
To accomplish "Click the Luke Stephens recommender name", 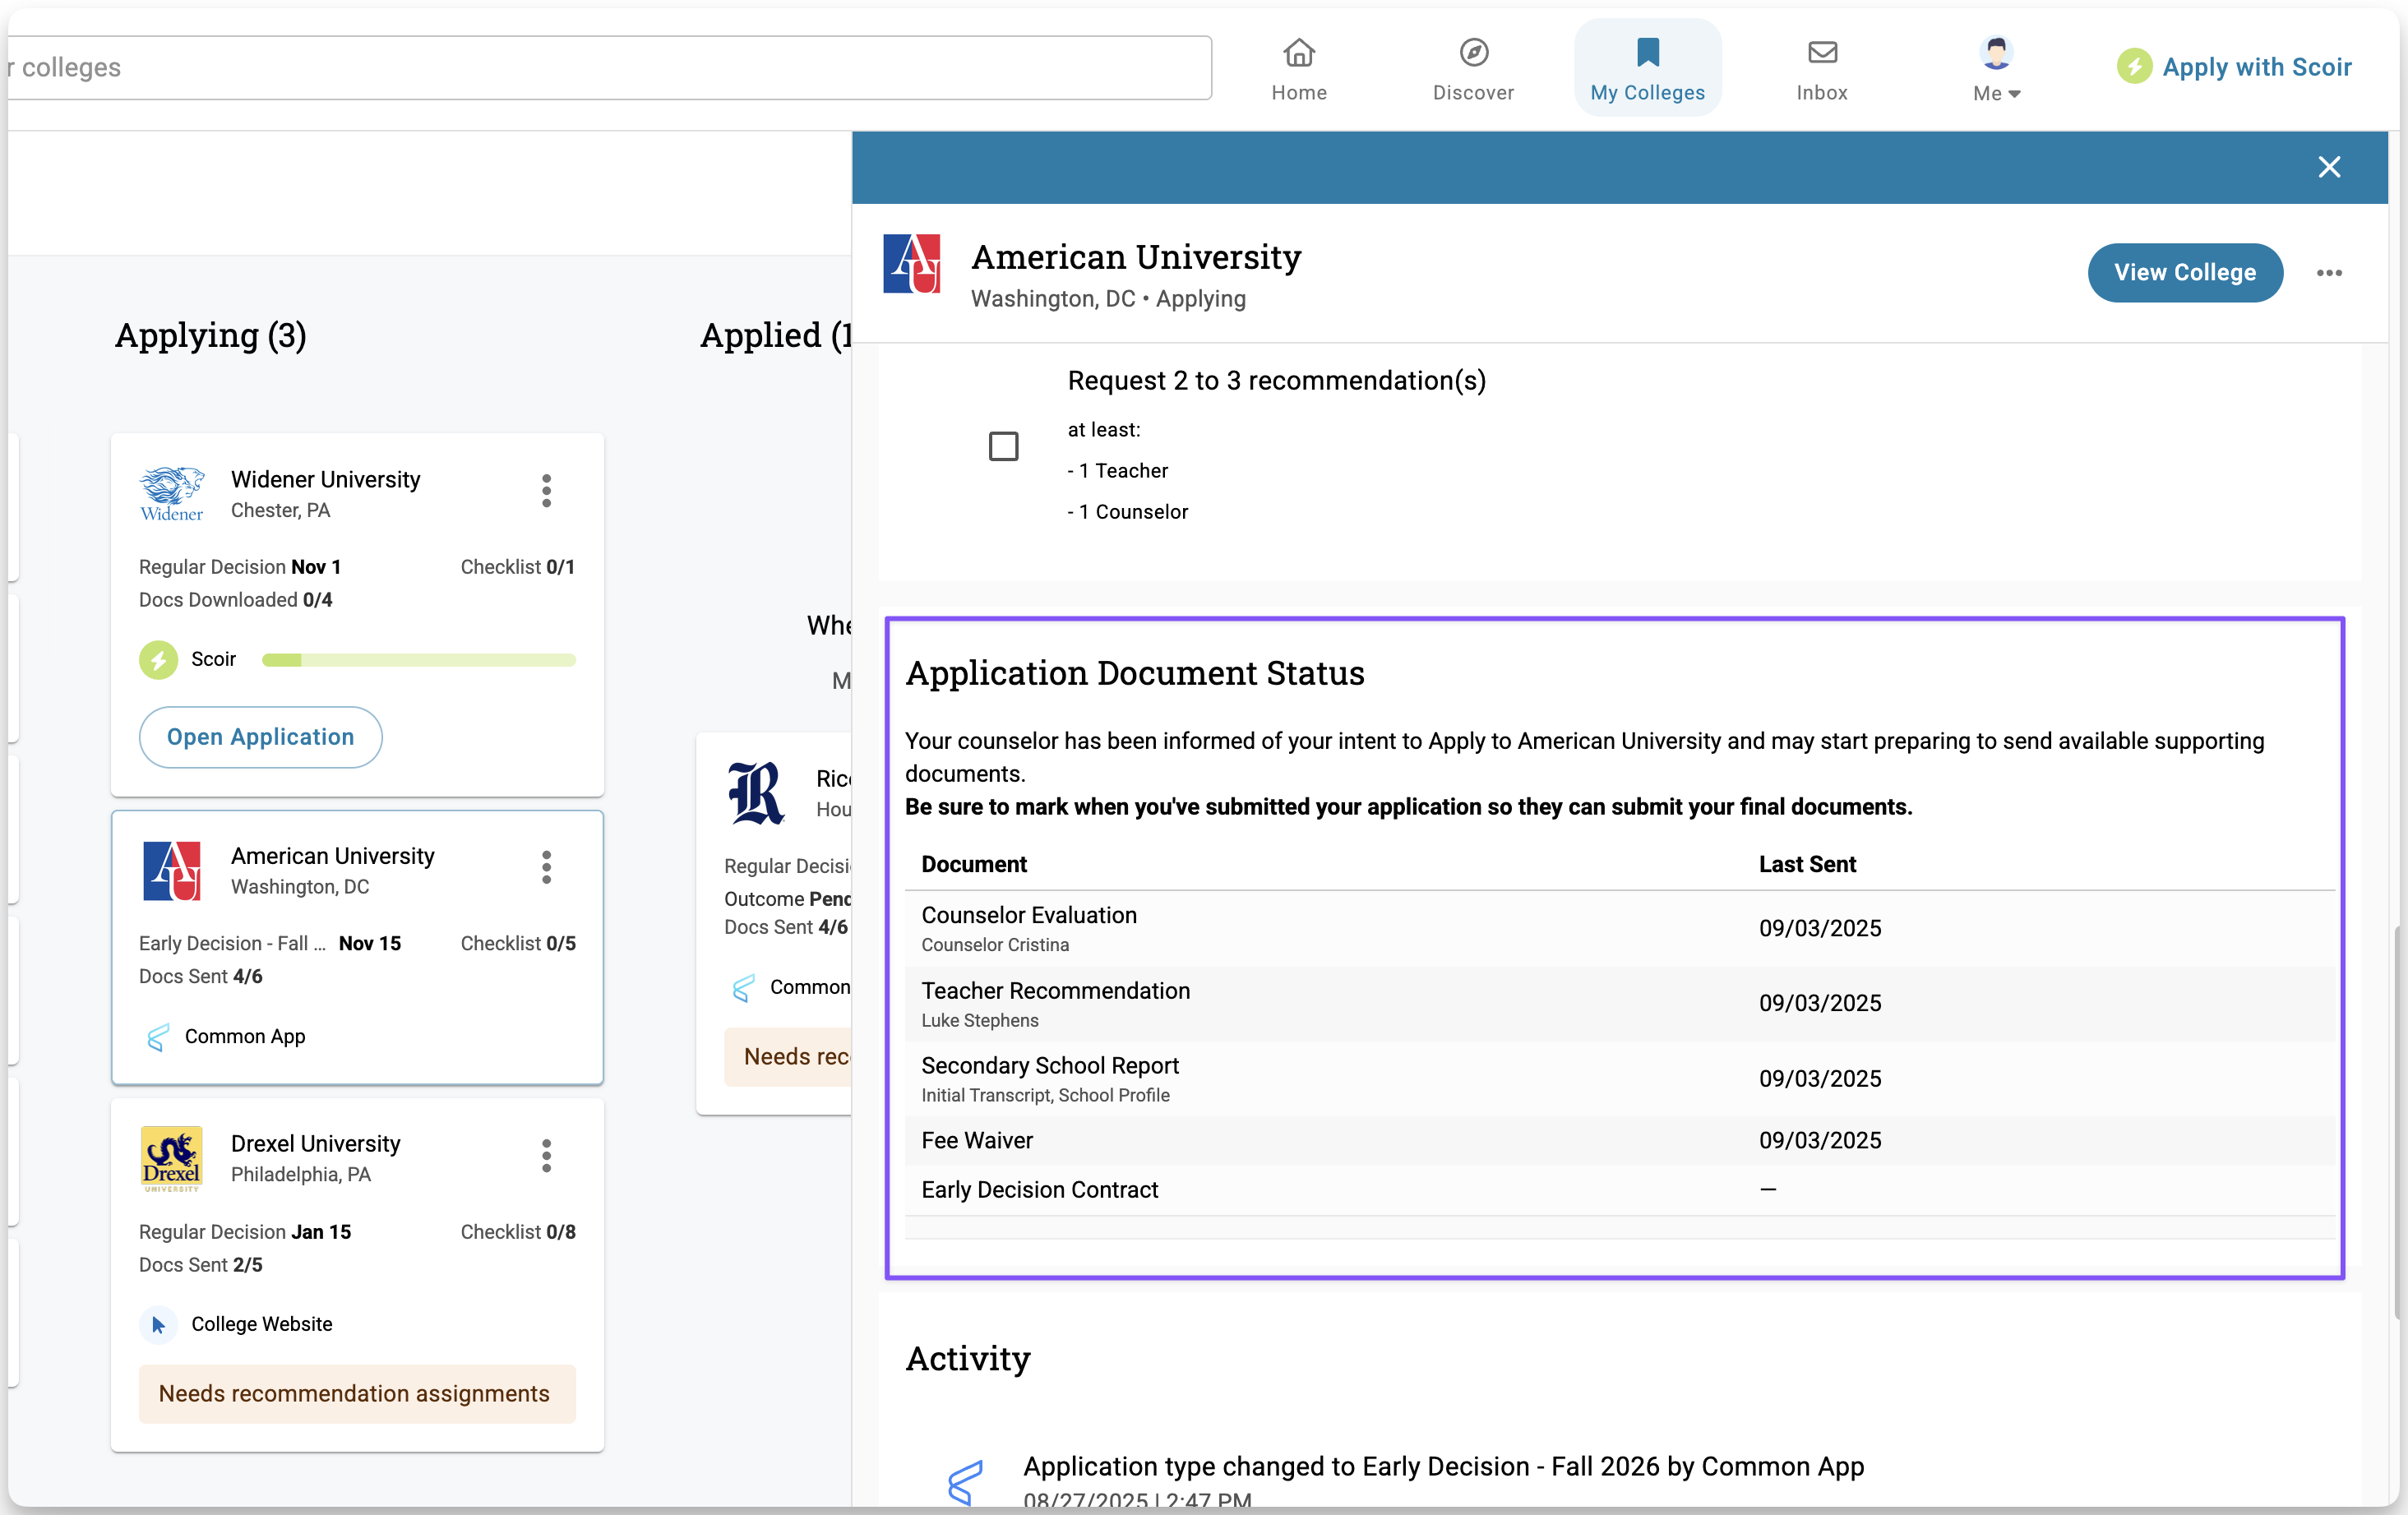I will (980, 1020).
